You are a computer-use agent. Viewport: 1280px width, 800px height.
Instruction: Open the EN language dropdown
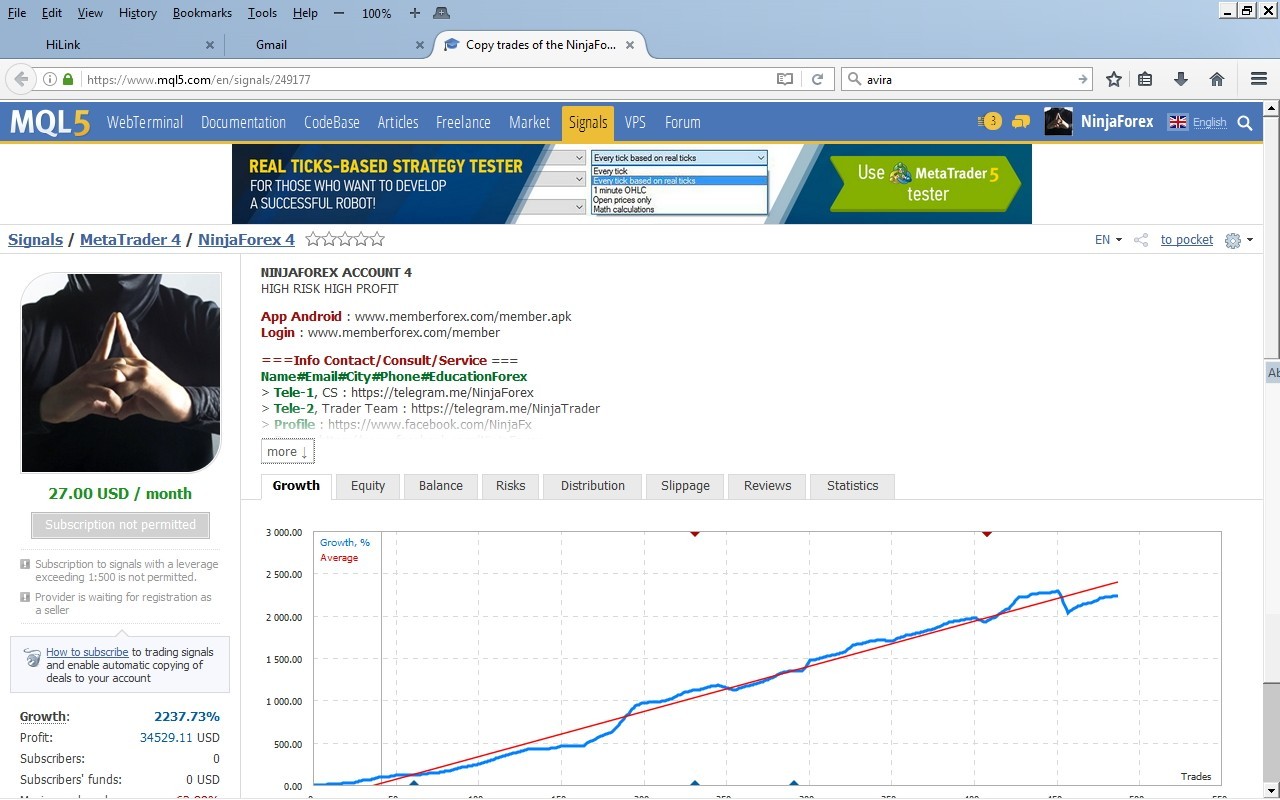[x=1108, y=240]
